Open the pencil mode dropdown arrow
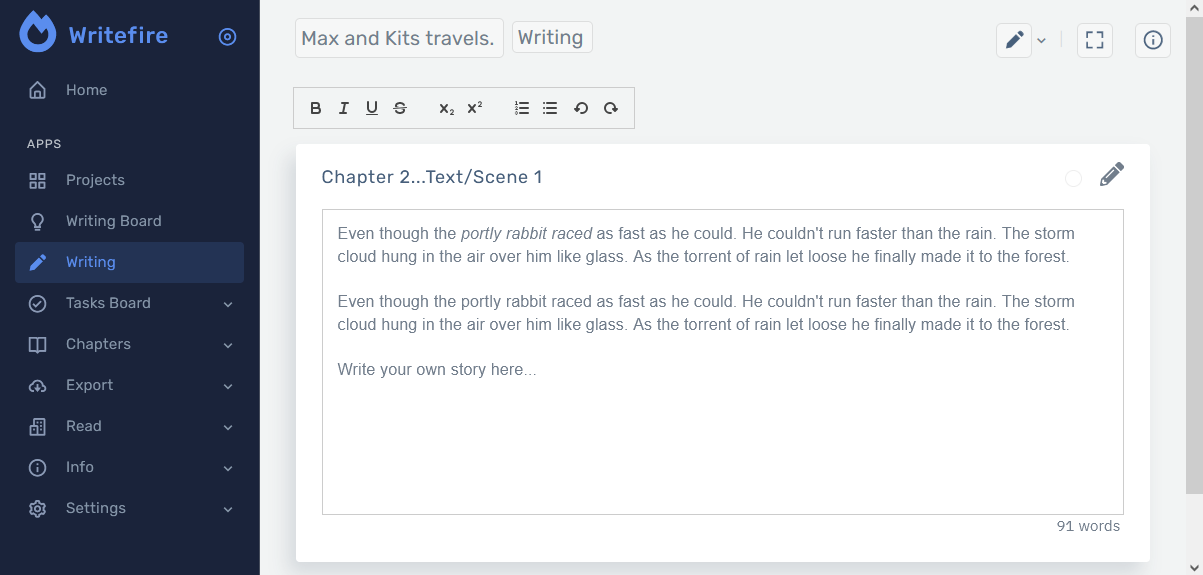The width and height of the screenshot is (1203, 575). coord(1041,40)
